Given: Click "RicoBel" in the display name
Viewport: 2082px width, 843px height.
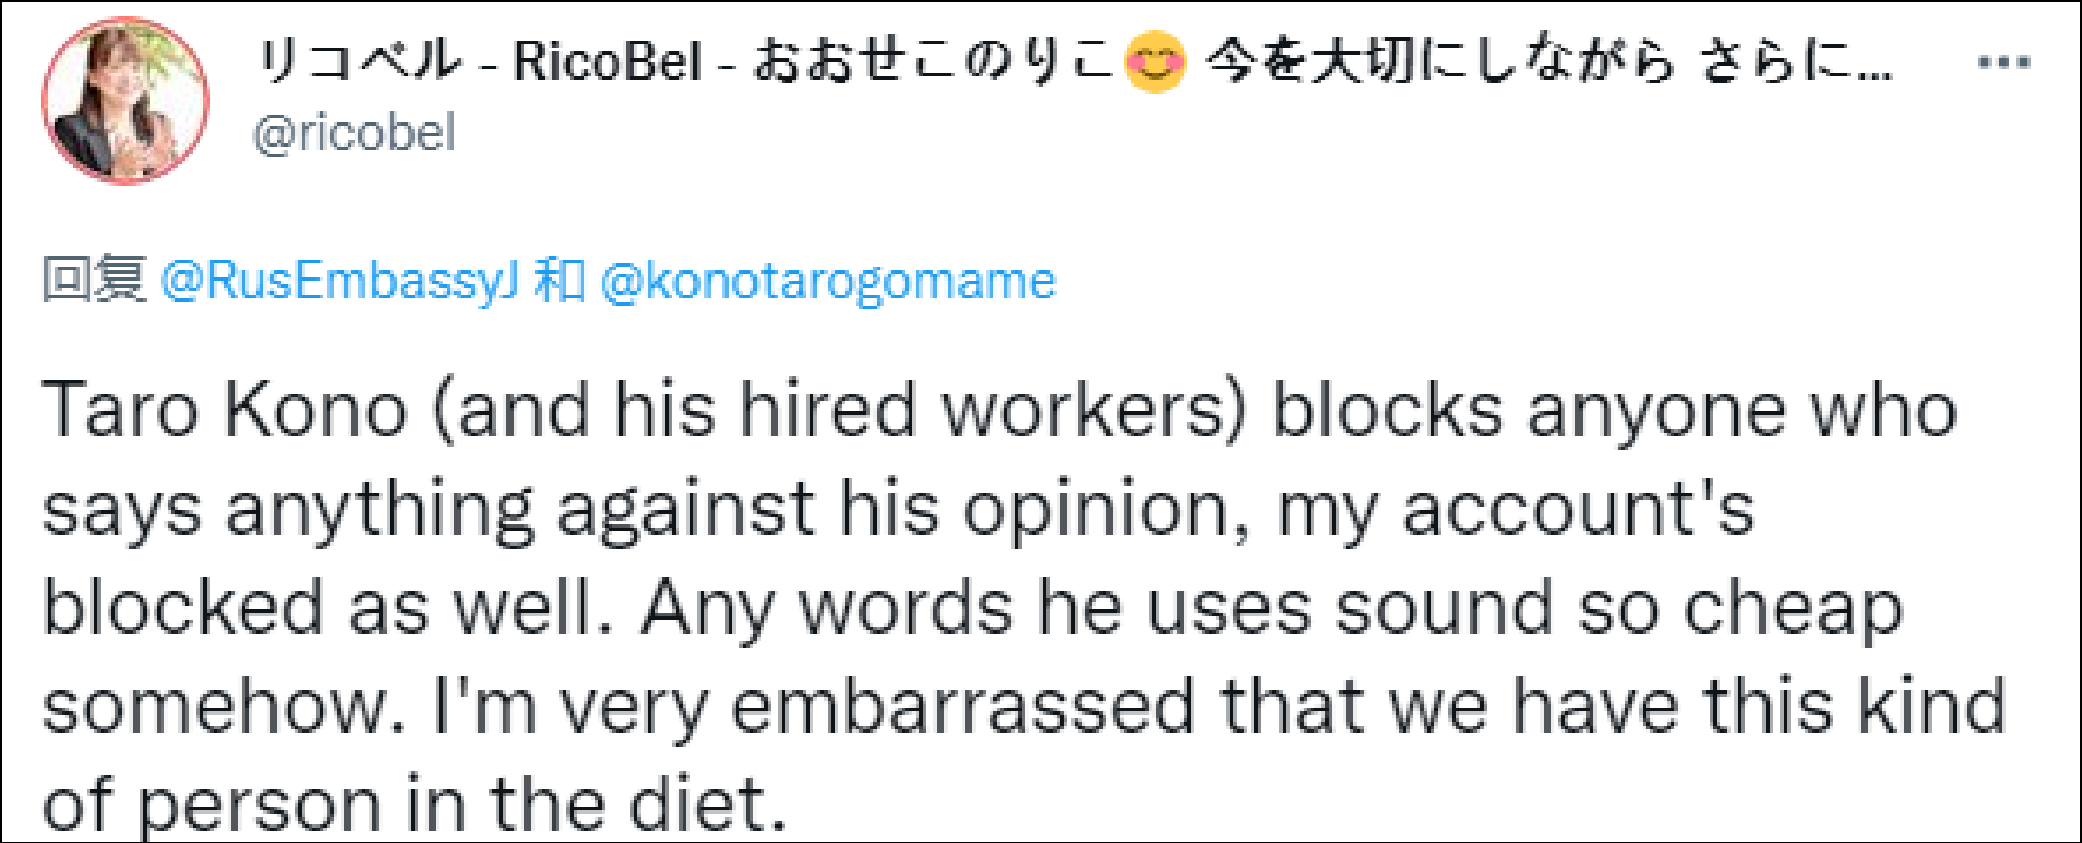Looking at the screenshot, I should (x=607, y=62).
